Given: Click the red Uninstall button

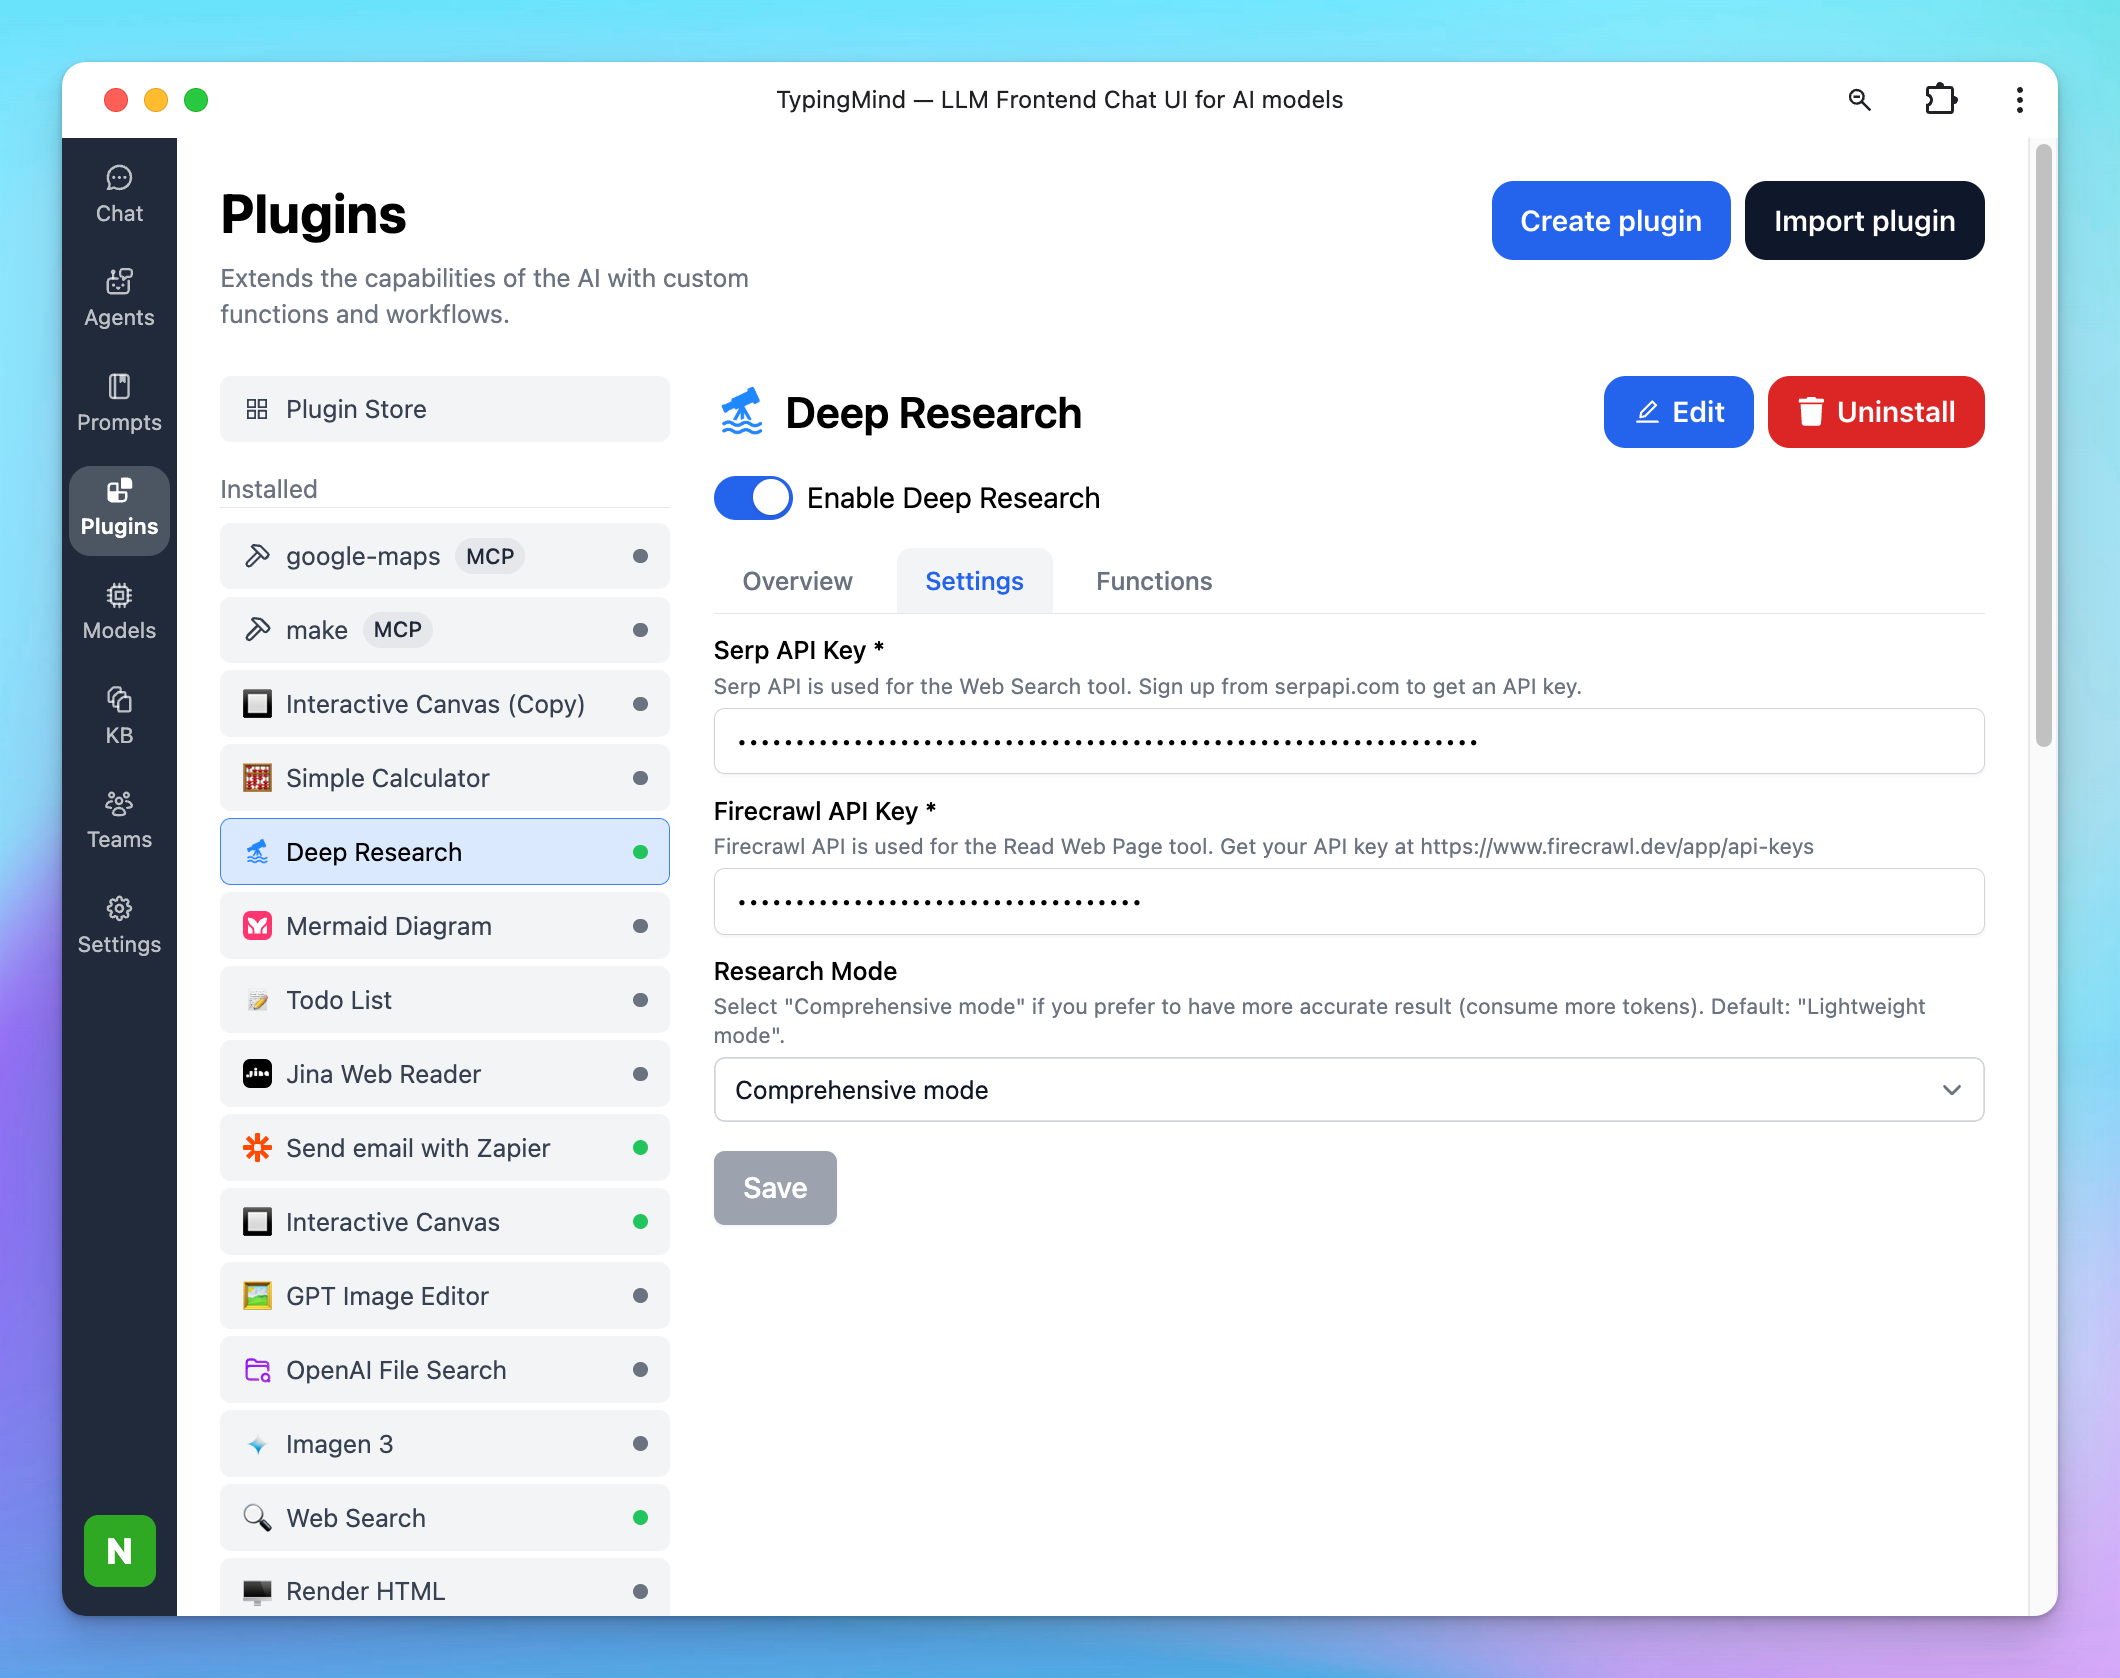Looking at the screenshot, I should pos(1875,412).
